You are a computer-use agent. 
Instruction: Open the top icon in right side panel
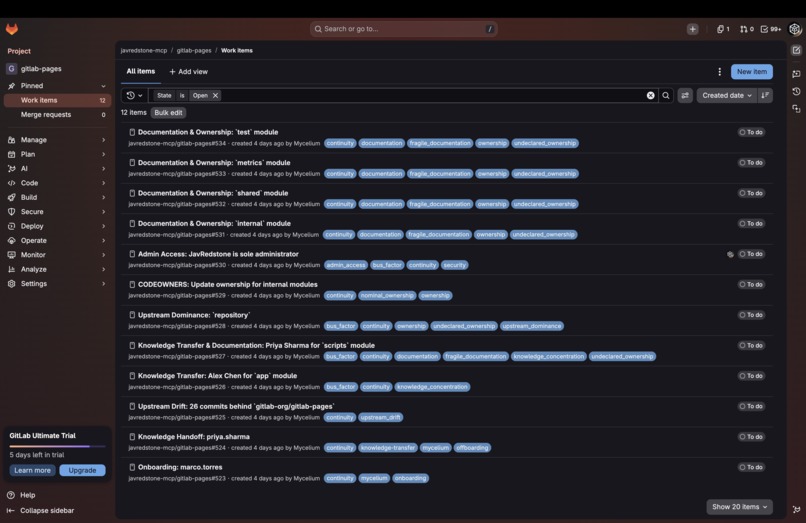[x=796, y=50]
